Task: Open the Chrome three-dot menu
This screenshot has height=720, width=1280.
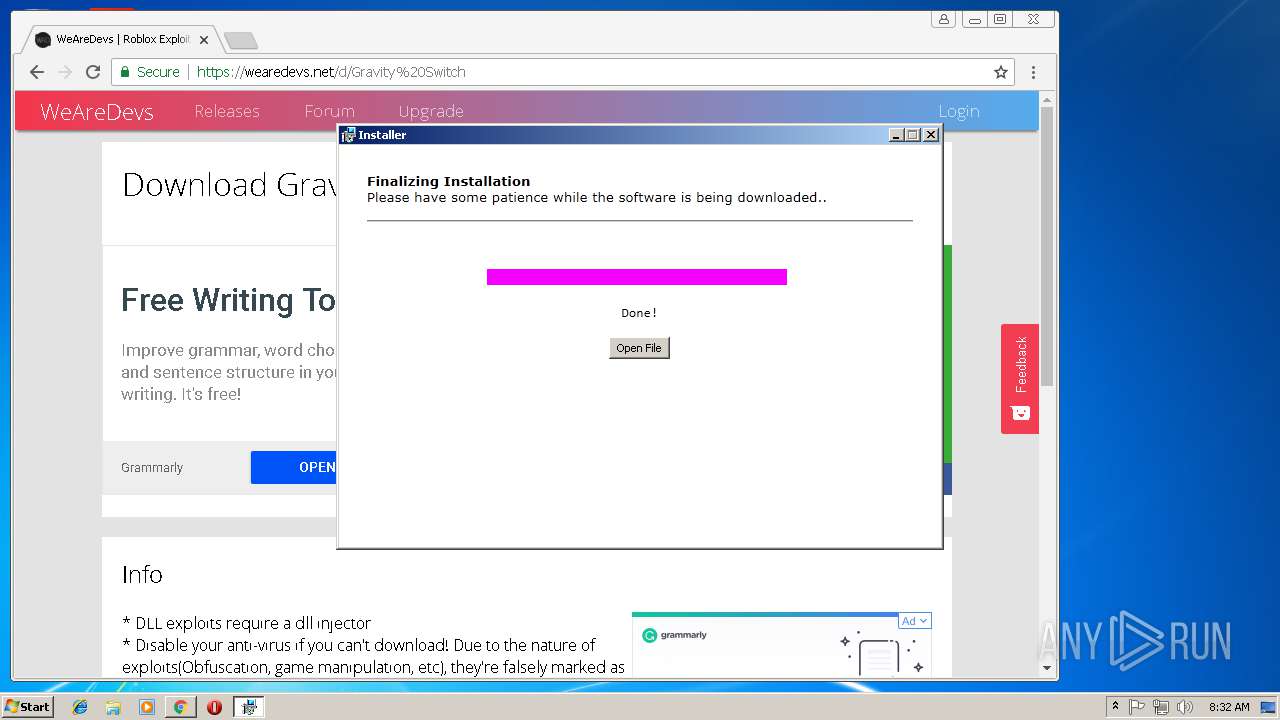Action: [x=1033, y=72]
